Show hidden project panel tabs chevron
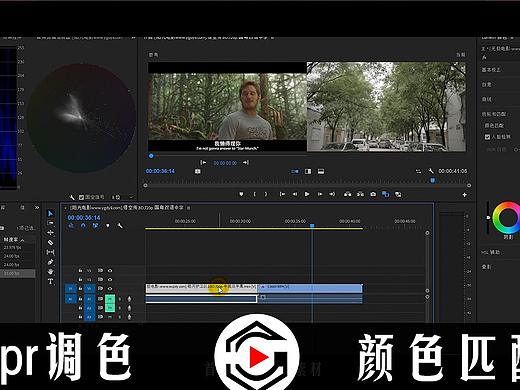 point(37,208)
